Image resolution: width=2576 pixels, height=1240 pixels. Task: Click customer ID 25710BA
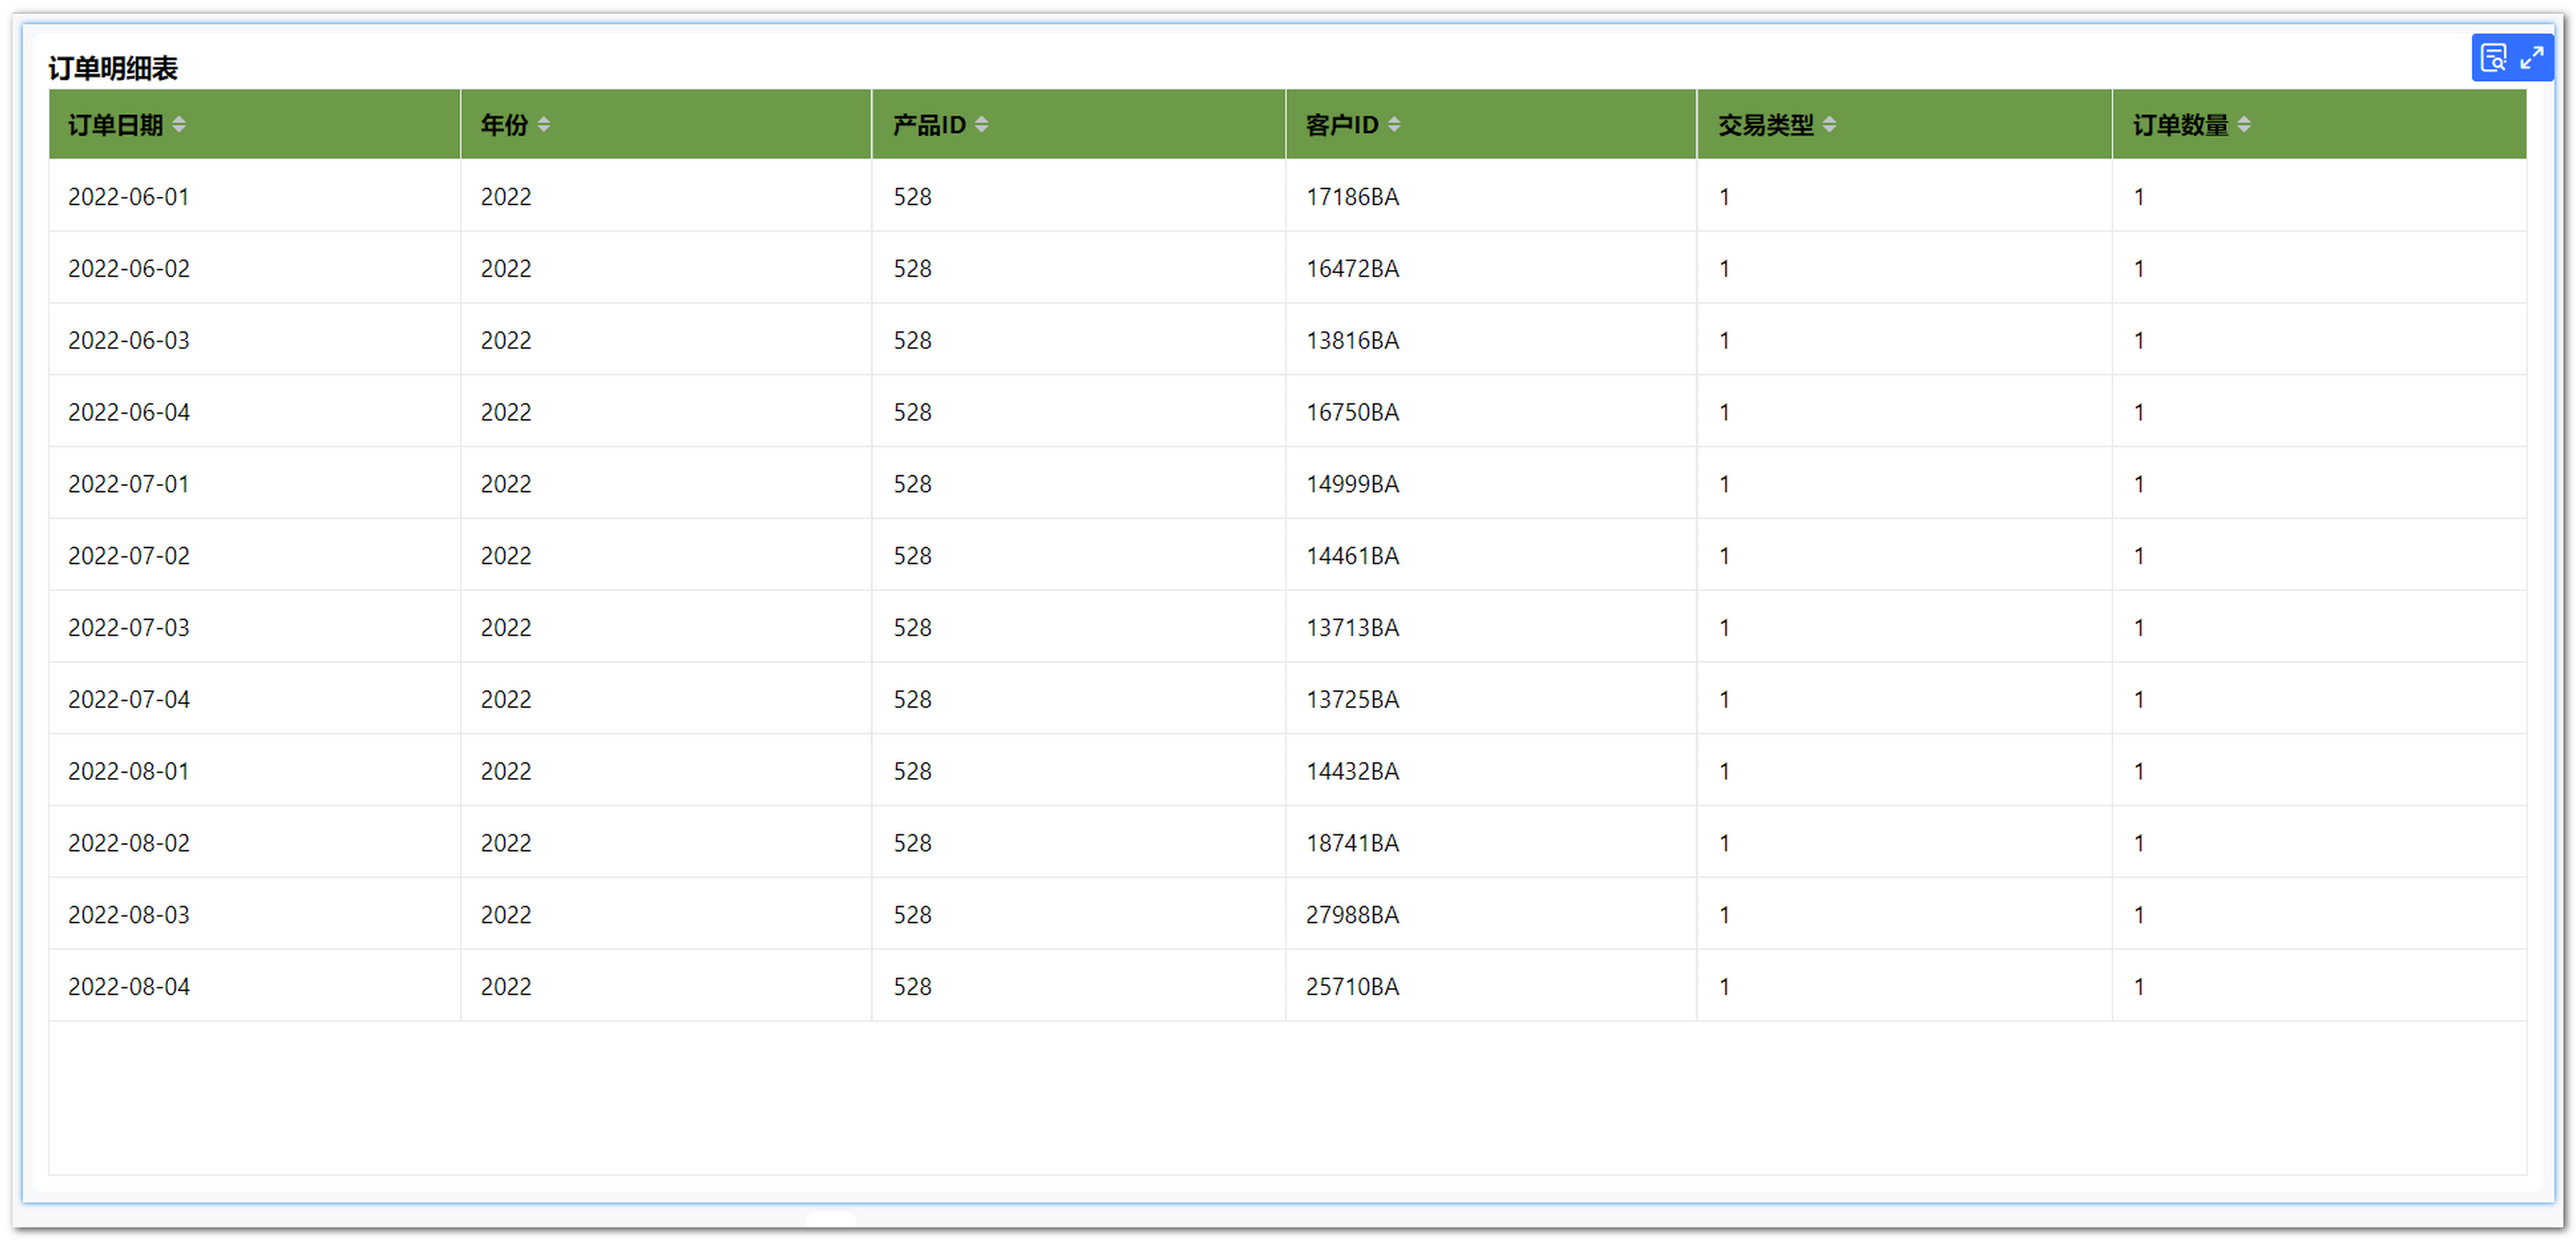[x=1352, y=987]
